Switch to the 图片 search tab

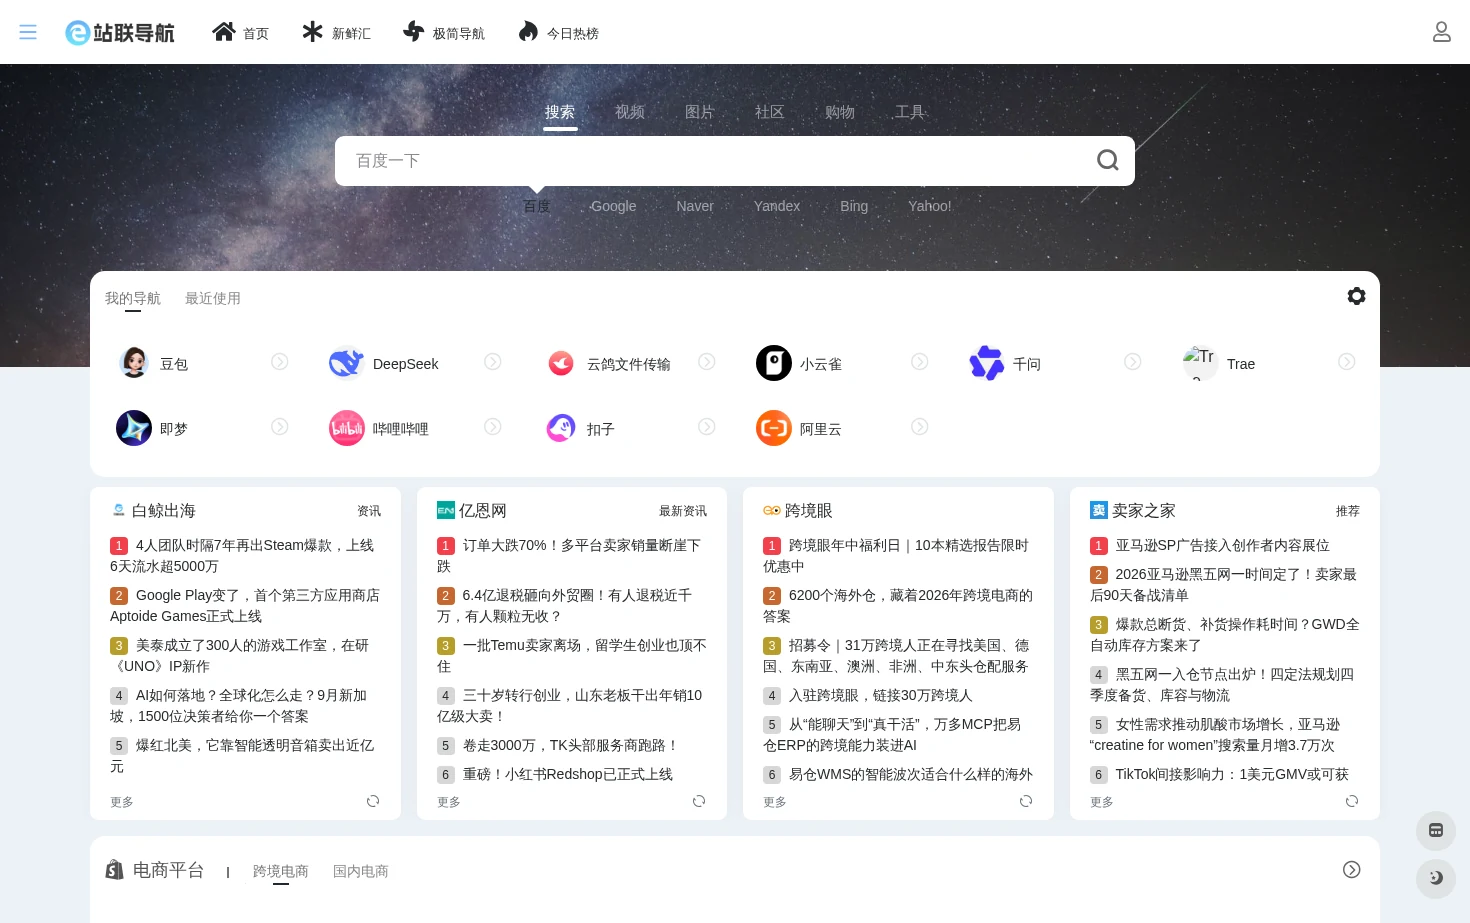pyautogui.click(x=700, y=112)
